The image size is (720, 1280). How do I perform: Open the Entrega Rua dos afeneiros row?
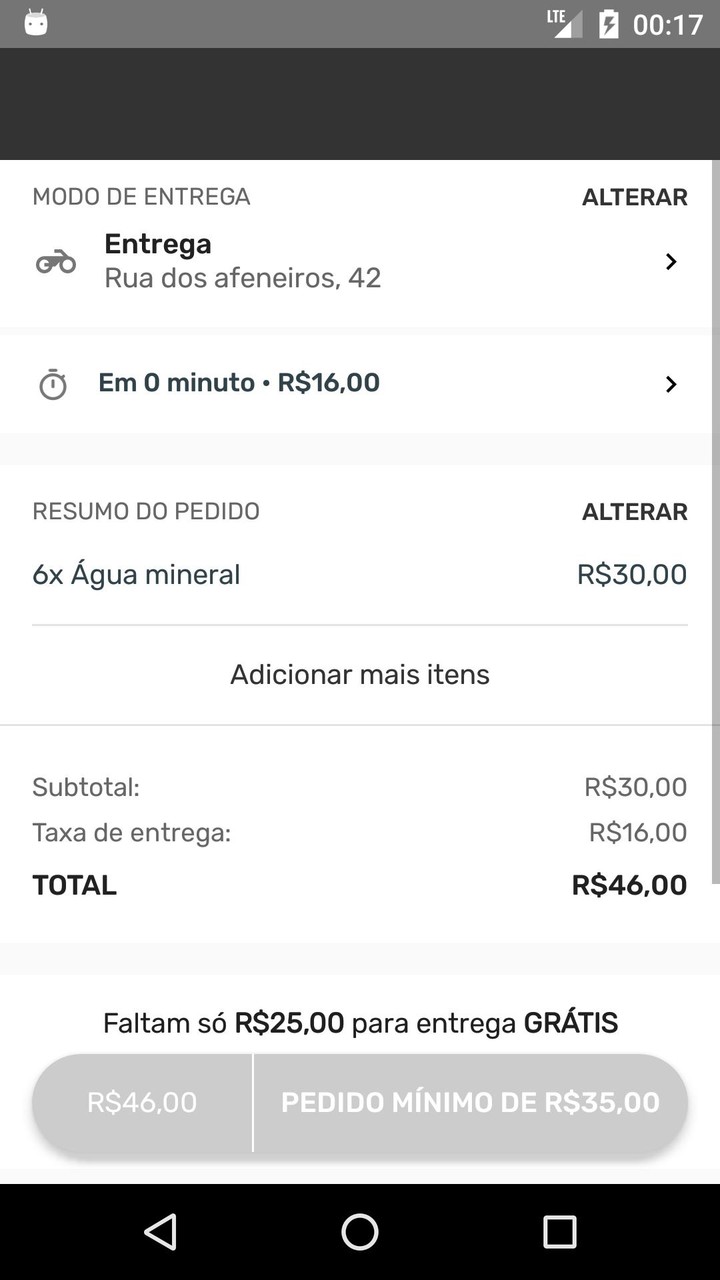coord(243,261)
